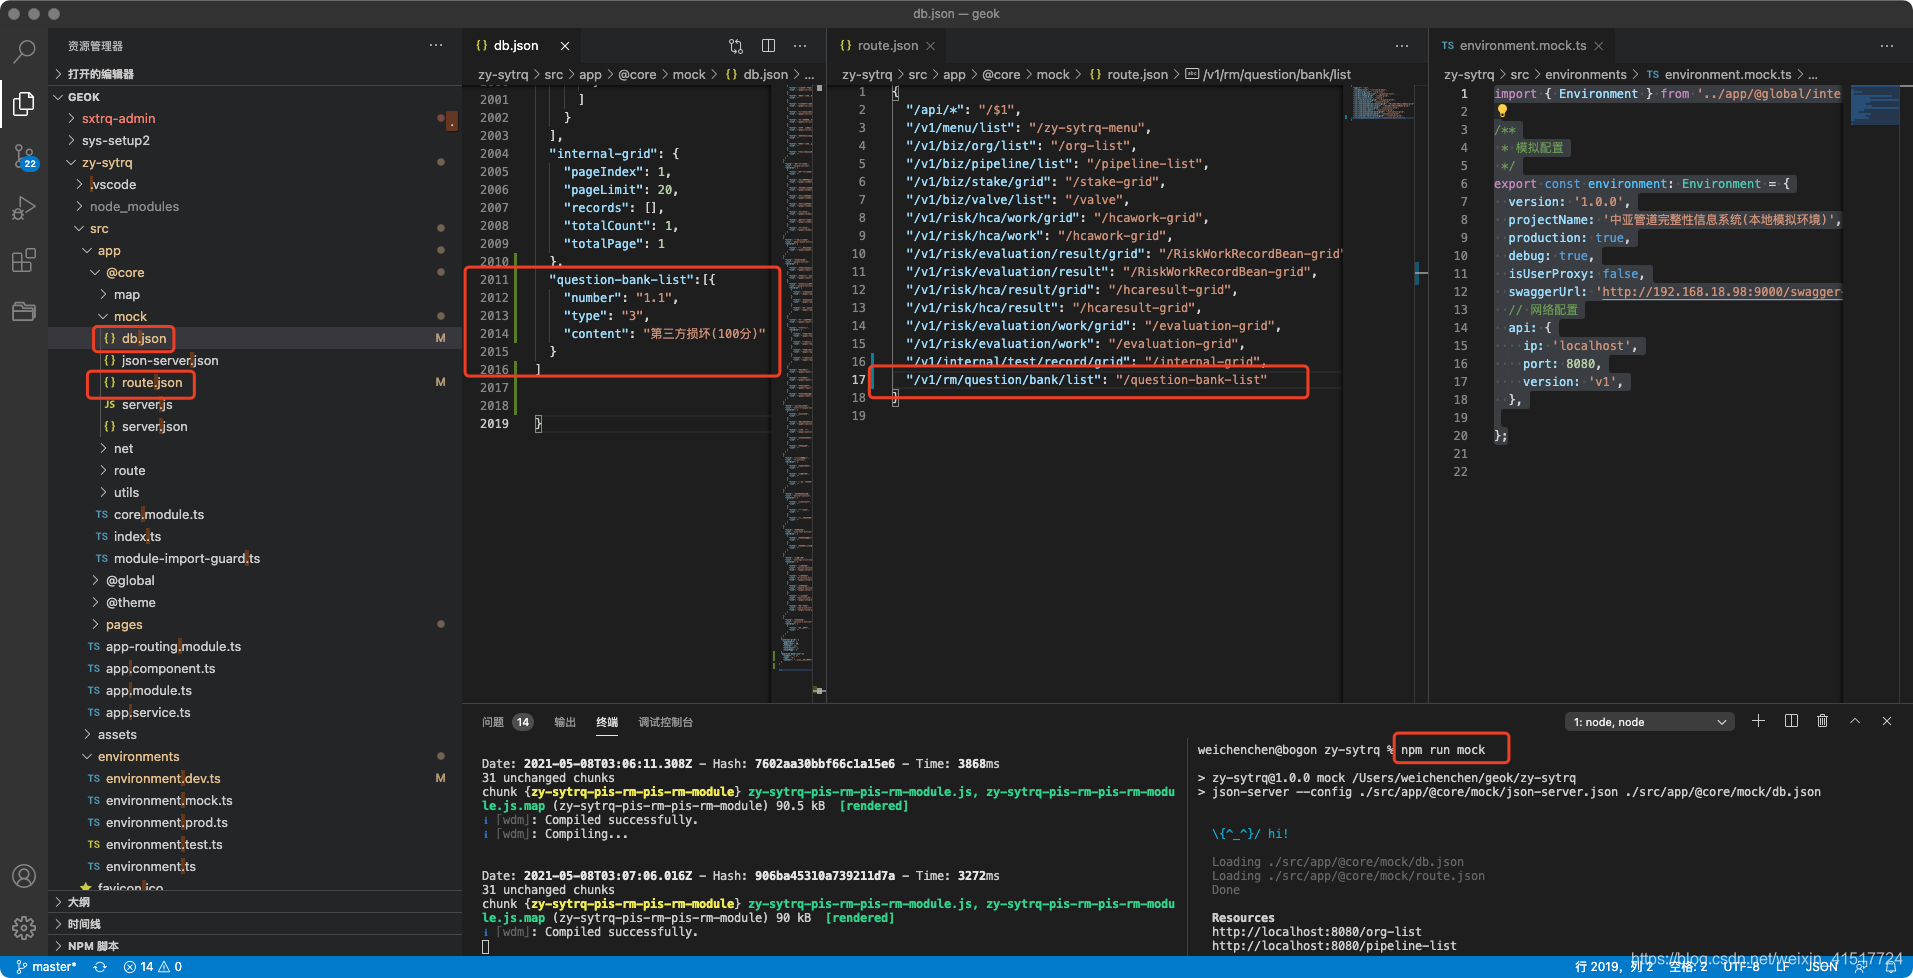1913x978 pixels.
Task: Create a new terminal with the plus icon
Action: 1758,721
